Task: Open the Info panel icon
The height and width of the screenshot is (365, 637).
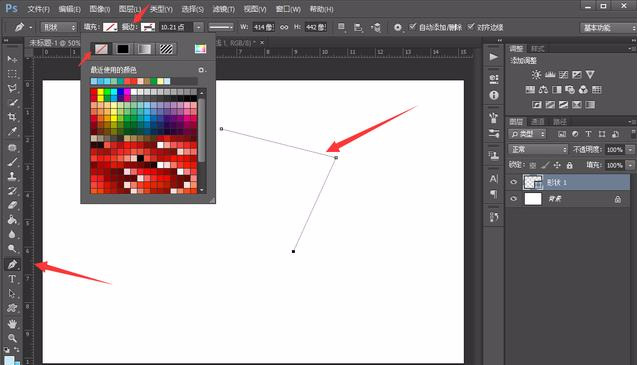Action: click(x=494, y=95)
